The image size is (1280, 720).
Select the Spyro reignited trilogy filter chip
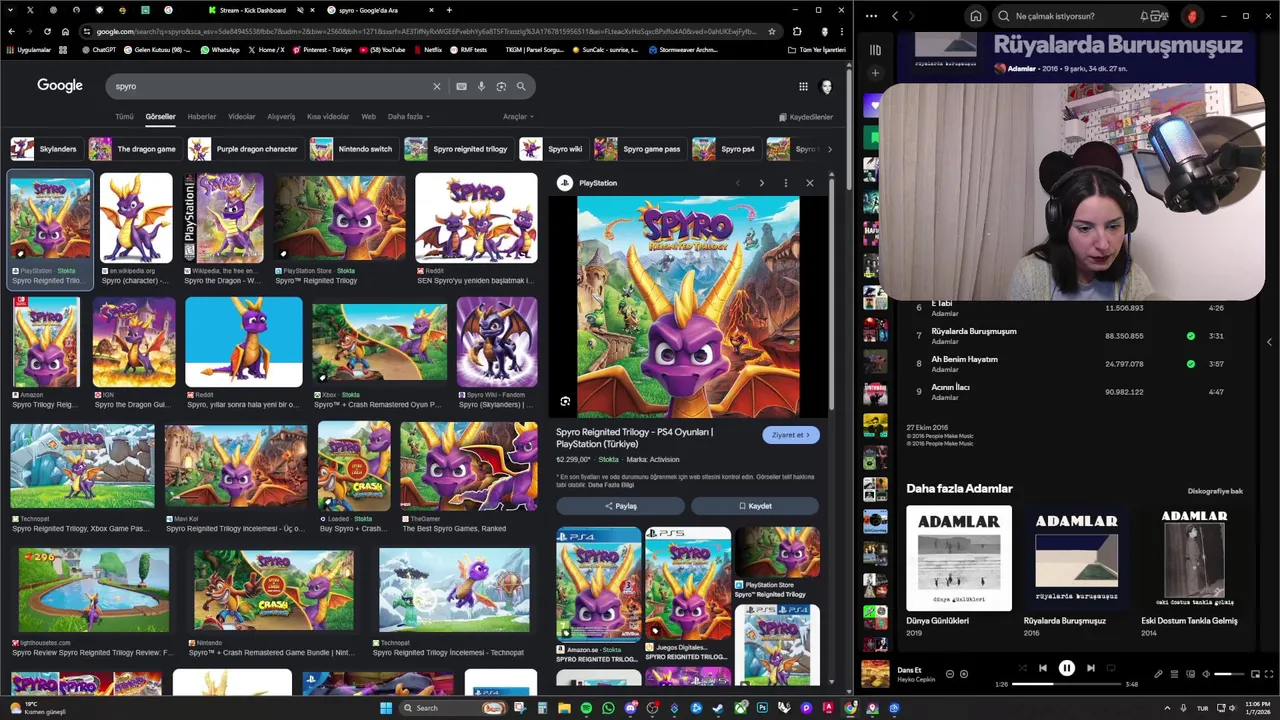coord(459,149)
